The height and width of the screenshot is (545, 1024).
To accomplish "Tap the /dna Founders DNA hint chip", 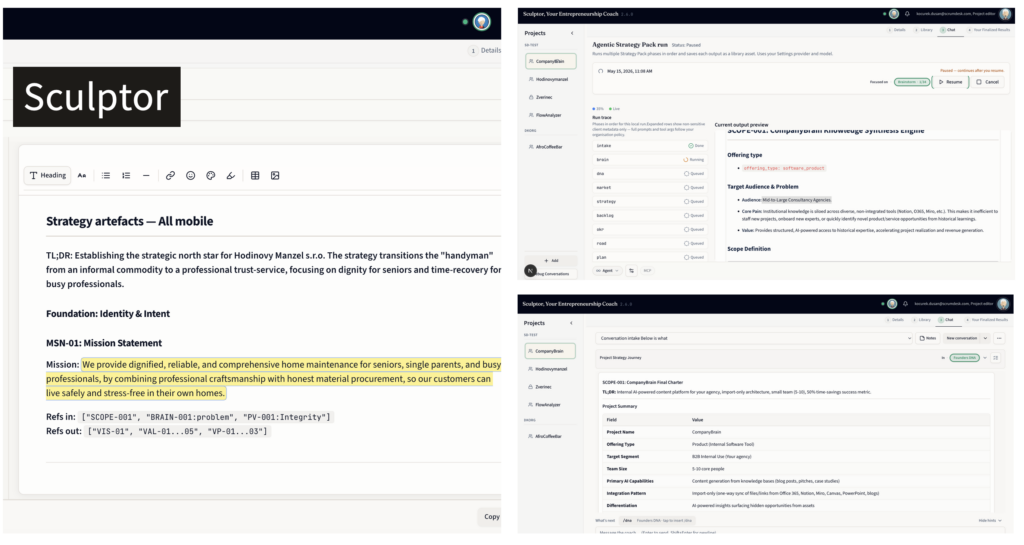I will (x=656, y=520).
